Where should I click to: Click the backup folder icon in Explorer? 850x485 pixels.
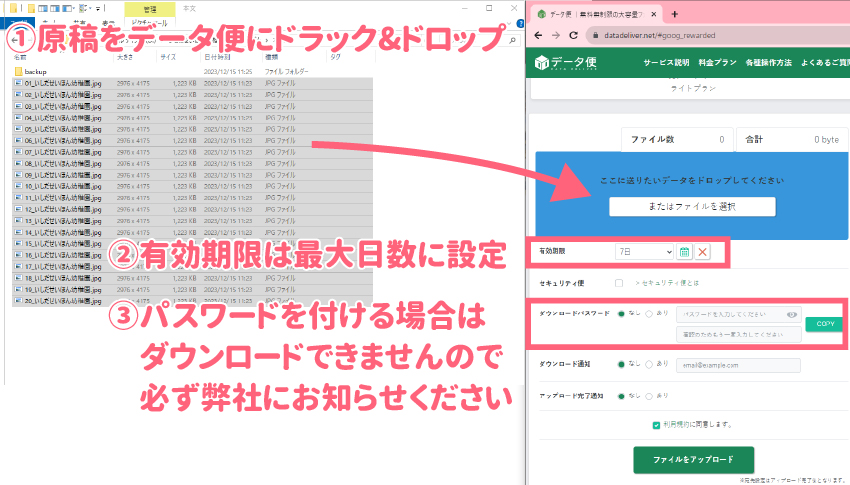18,72
